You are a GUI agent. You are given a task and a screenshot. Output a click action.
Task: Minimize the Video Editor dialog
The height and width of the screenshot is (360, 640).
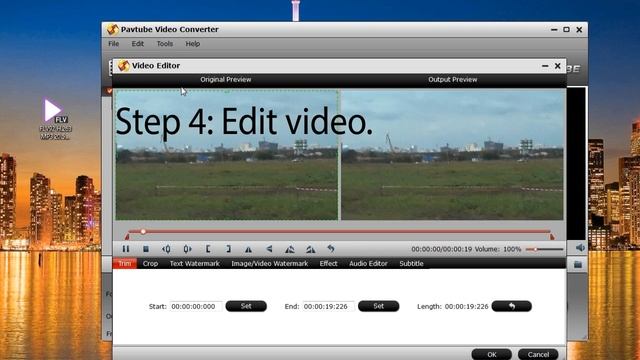point(545,66)
